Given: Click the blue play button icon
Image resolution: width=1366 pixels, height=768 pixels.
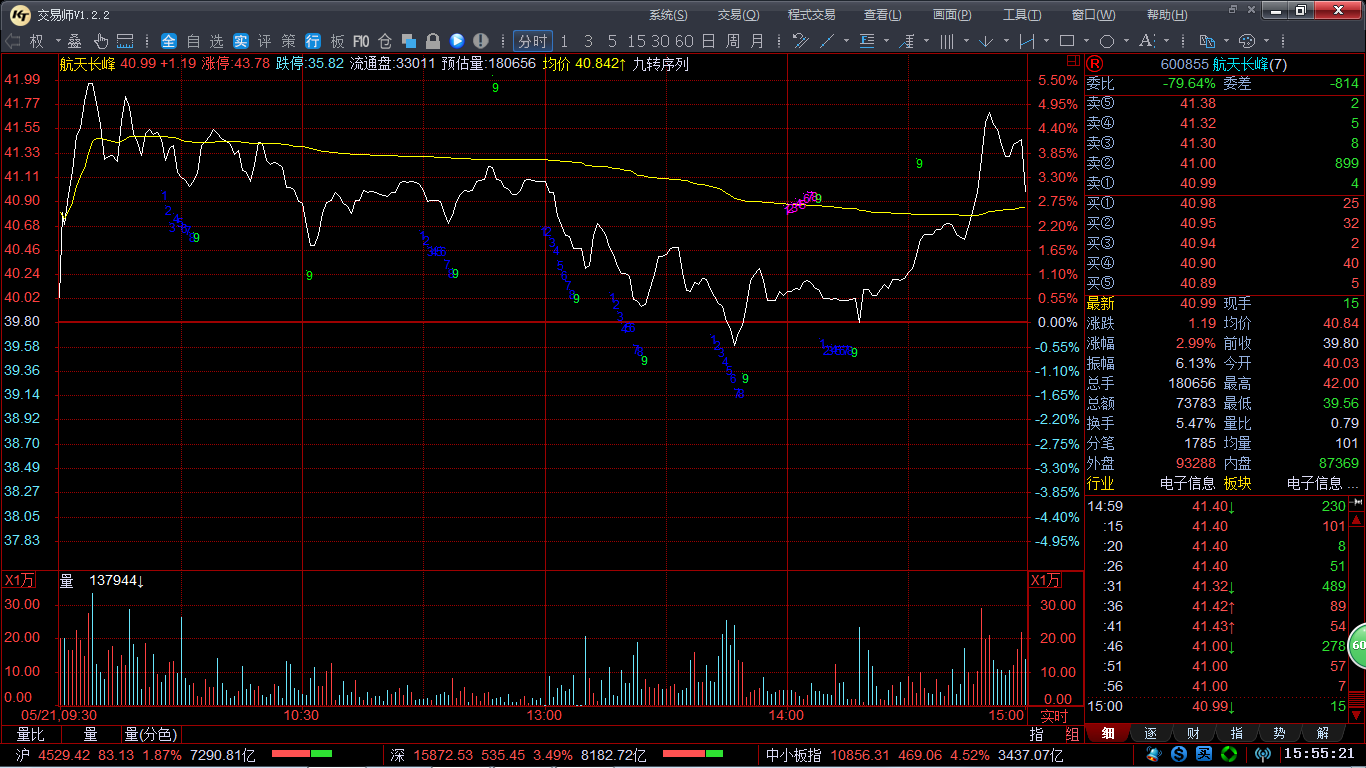Looking at the screenshot, I should tap(457, 41).
